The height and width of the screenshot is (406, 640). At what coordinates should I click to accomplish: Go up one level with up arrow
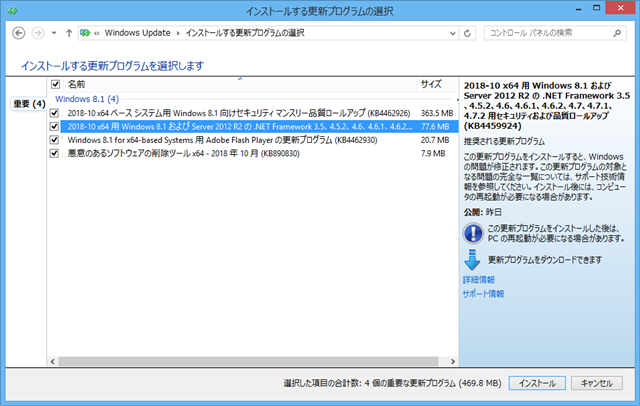(x=69, y=33)
